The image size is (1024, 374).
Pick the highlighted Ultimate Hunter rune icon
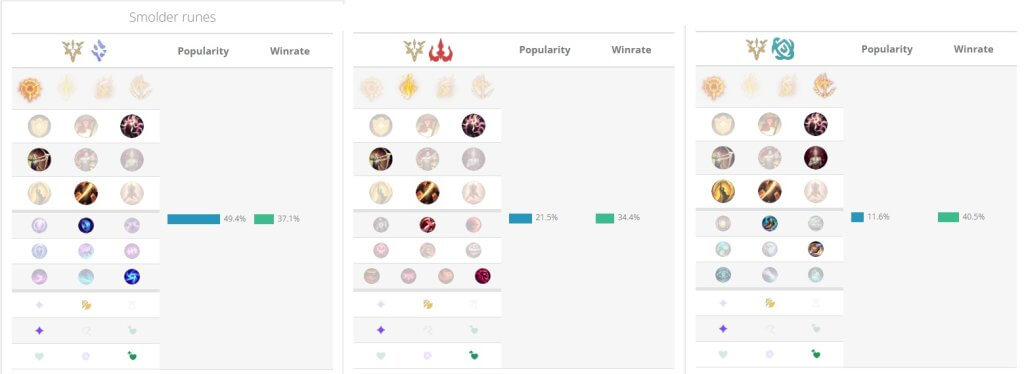(x=483, y=276)
